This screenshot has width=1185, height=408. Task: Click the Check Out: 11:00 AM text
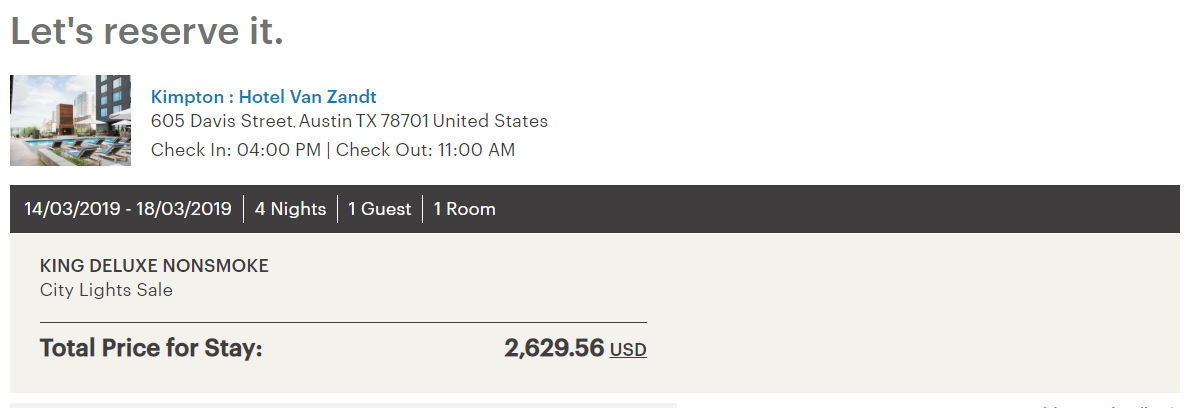[425, 150]
